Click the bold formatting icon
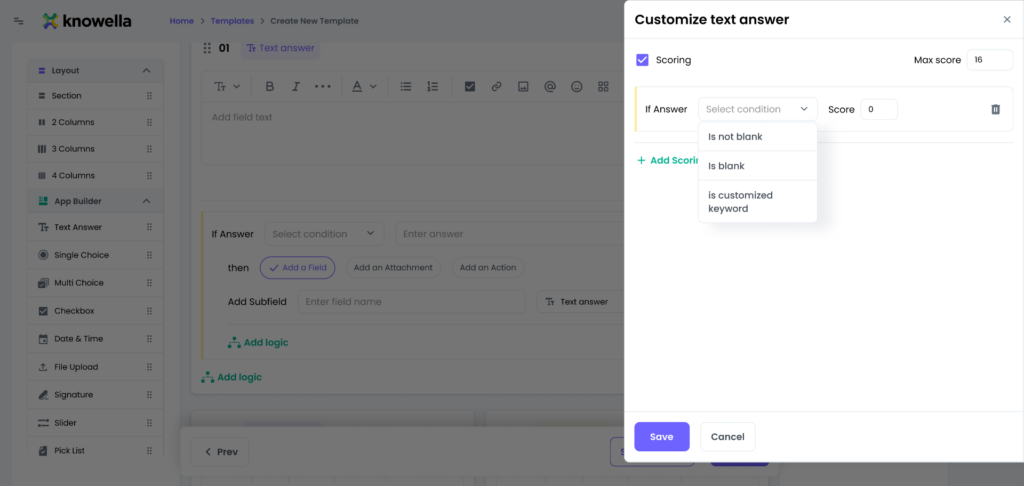 coord(269,87)
